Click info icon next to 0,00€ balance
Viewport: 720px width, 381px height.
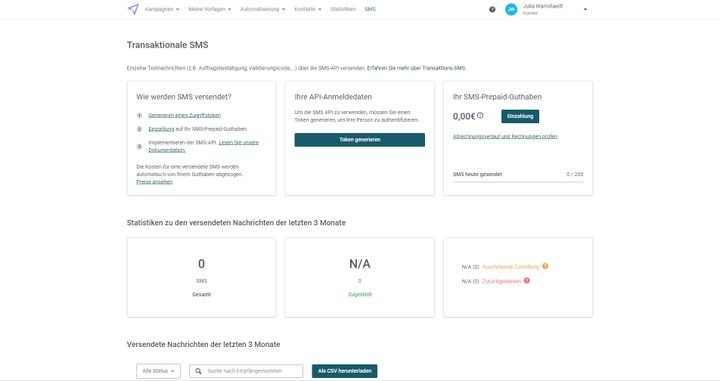coord(480,116)
